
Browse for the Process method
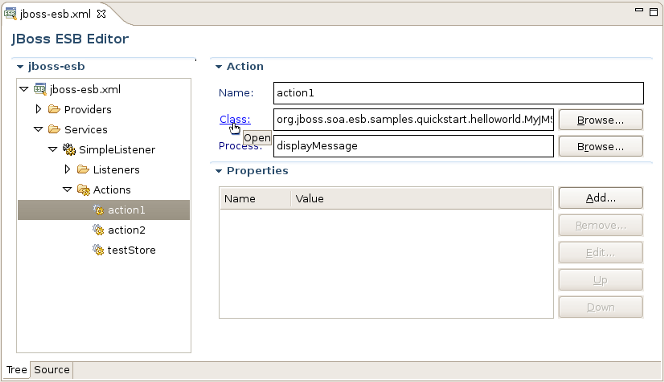600,147
